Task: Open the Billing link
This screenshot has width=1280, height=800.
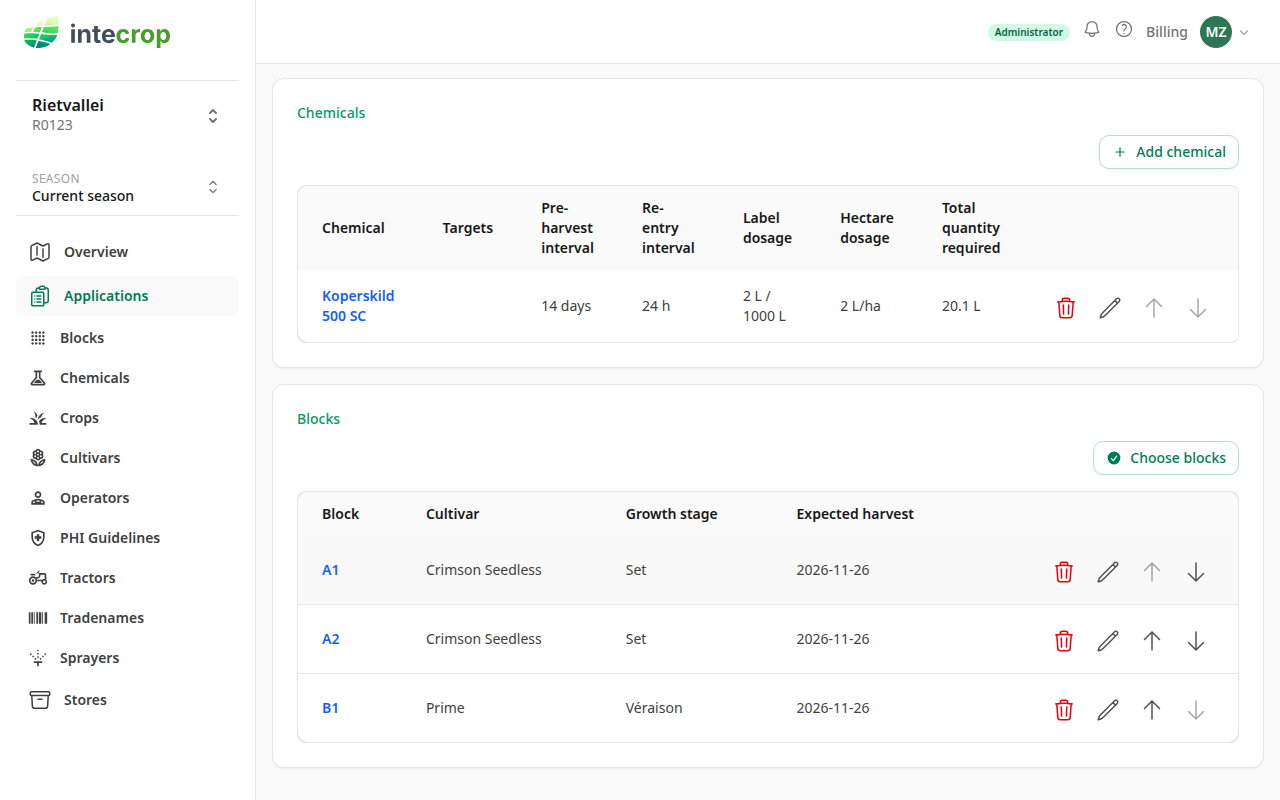Action: click(1167, 32)
